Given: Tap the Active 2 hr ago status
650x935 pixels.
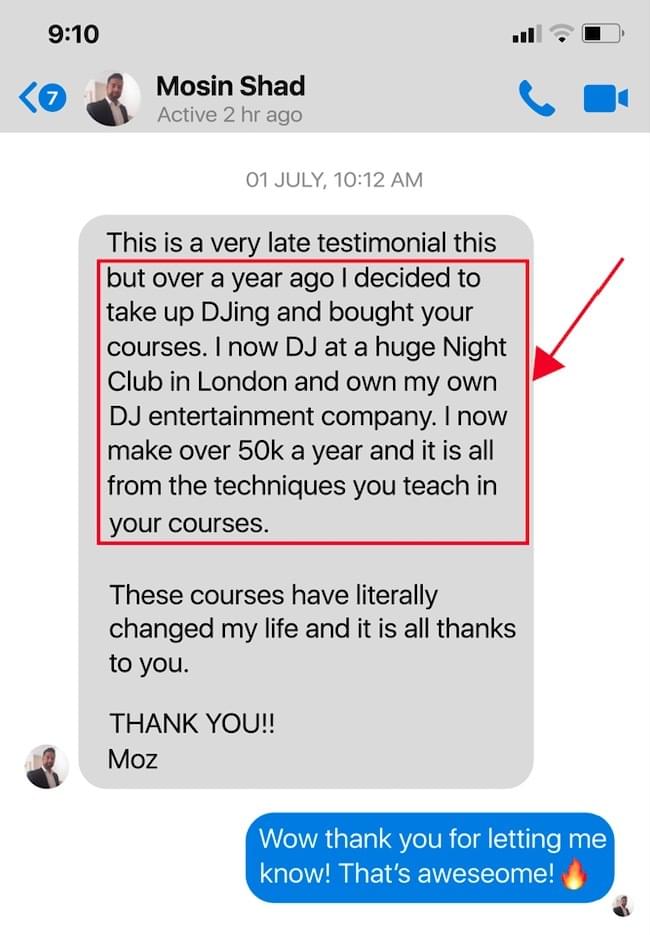Looking at the screenshot, I should point(230,114).
